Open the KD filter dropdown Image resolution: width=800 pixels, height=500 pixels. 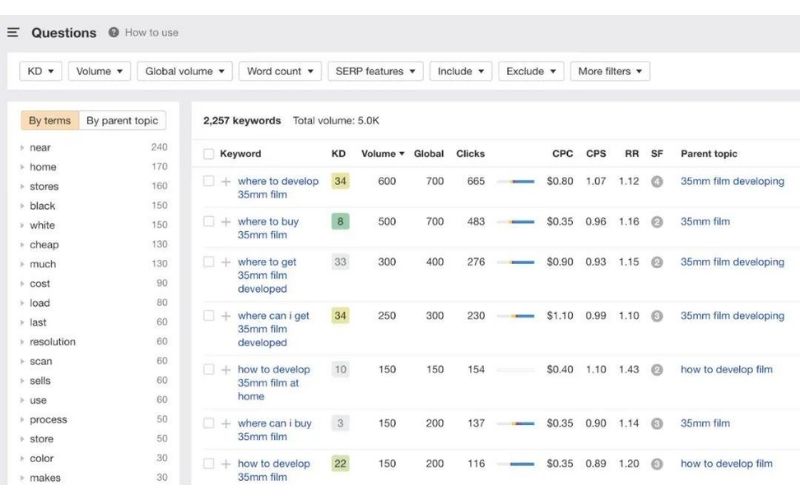[x=40, y=71]
